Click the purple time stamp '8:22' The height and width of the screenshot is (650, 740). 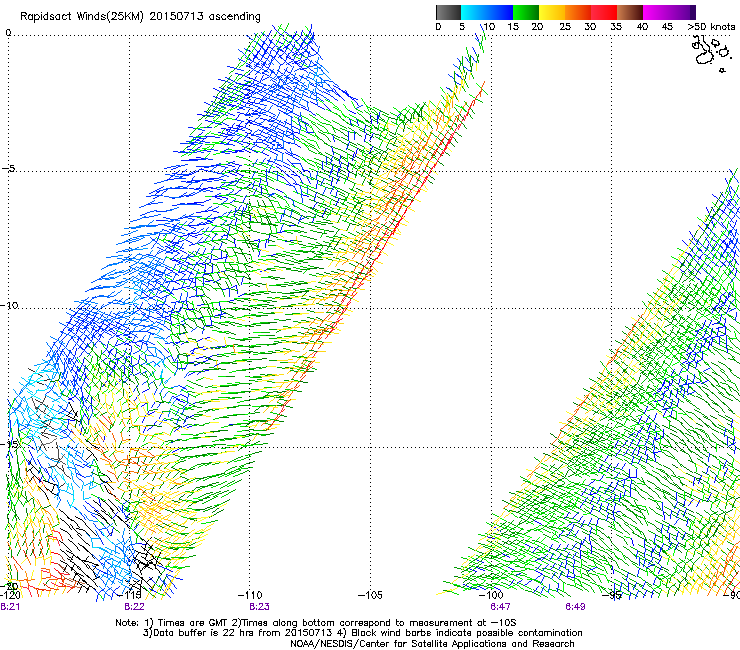(135, 607)
